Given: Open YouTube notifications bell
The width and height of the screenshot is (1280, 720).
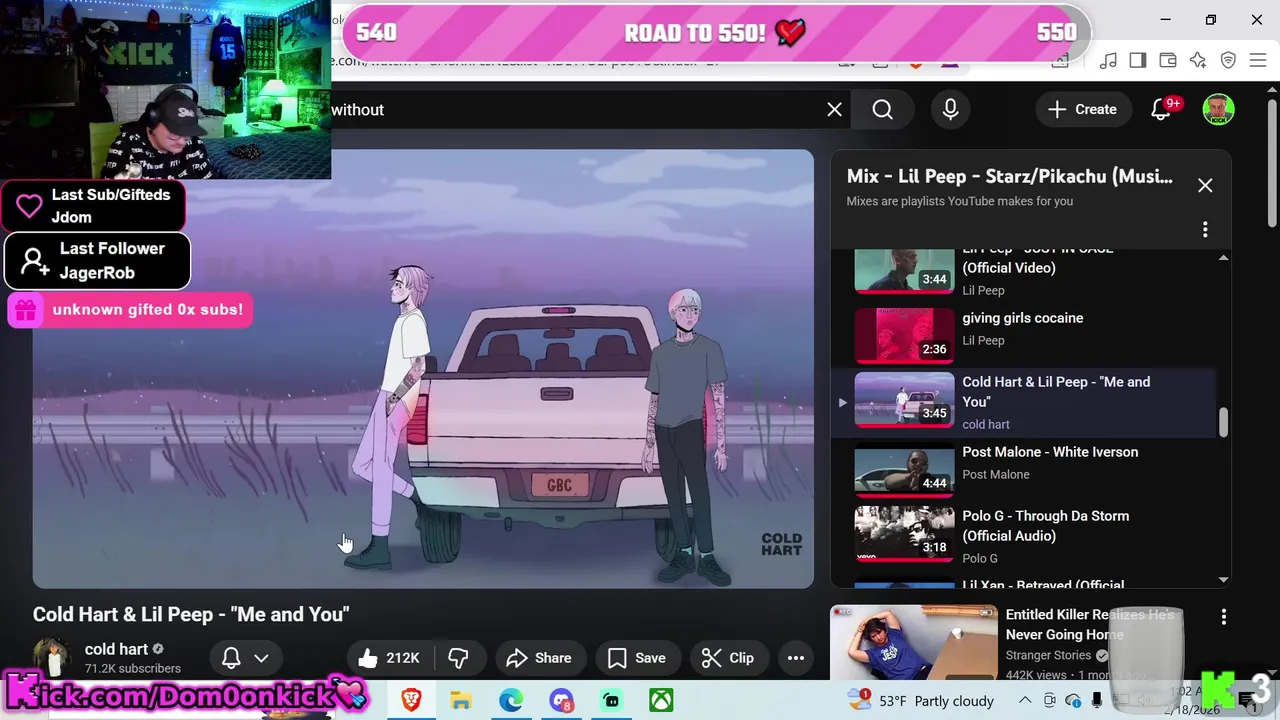Looking at the screenshot, I should (x=1161, y=110).
